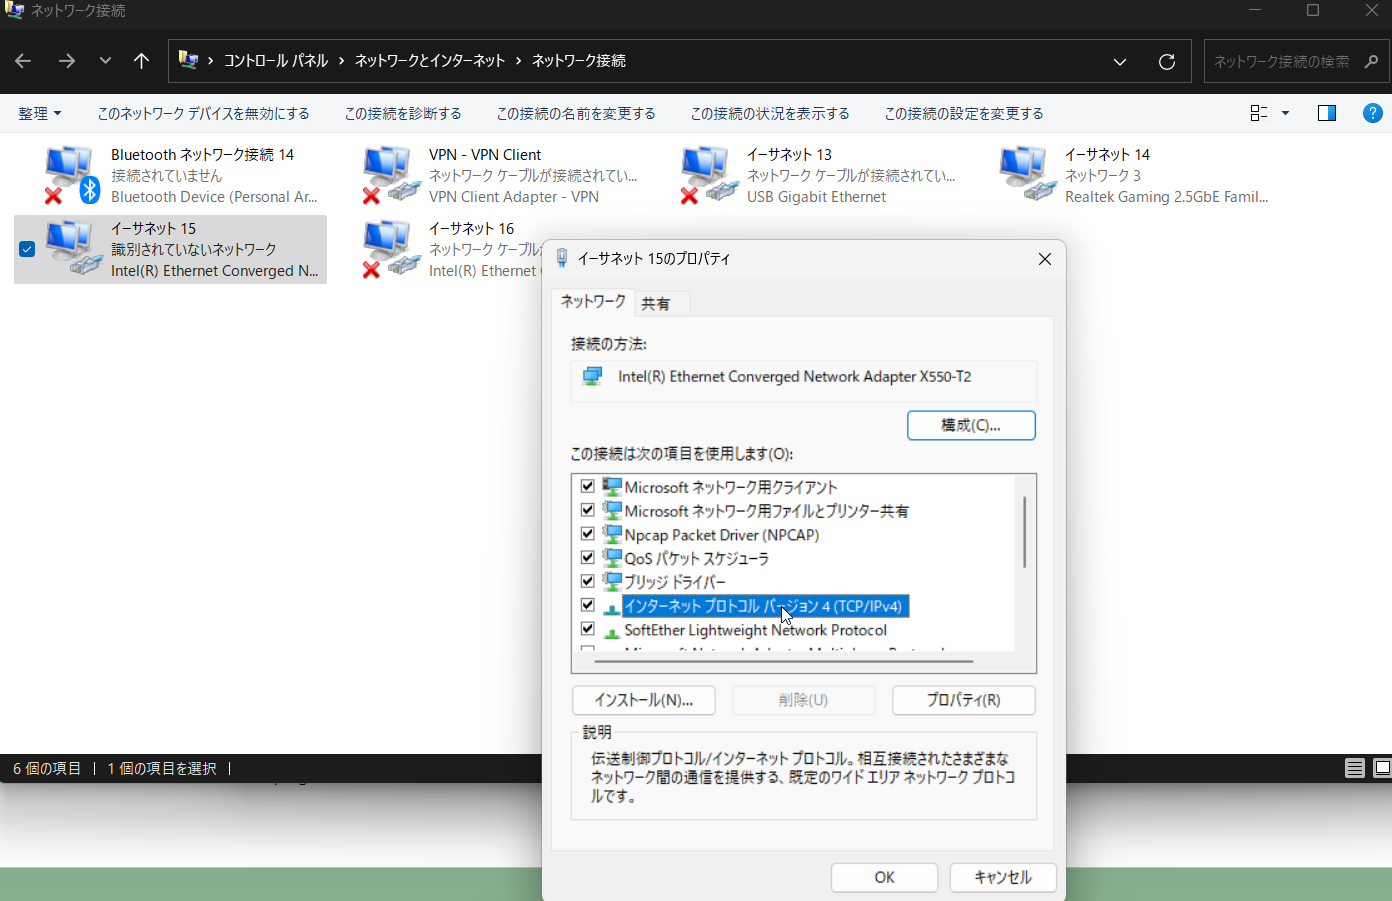
Task: Uncheck the イーサネット 15 selection checkbox
Action: 27,249
